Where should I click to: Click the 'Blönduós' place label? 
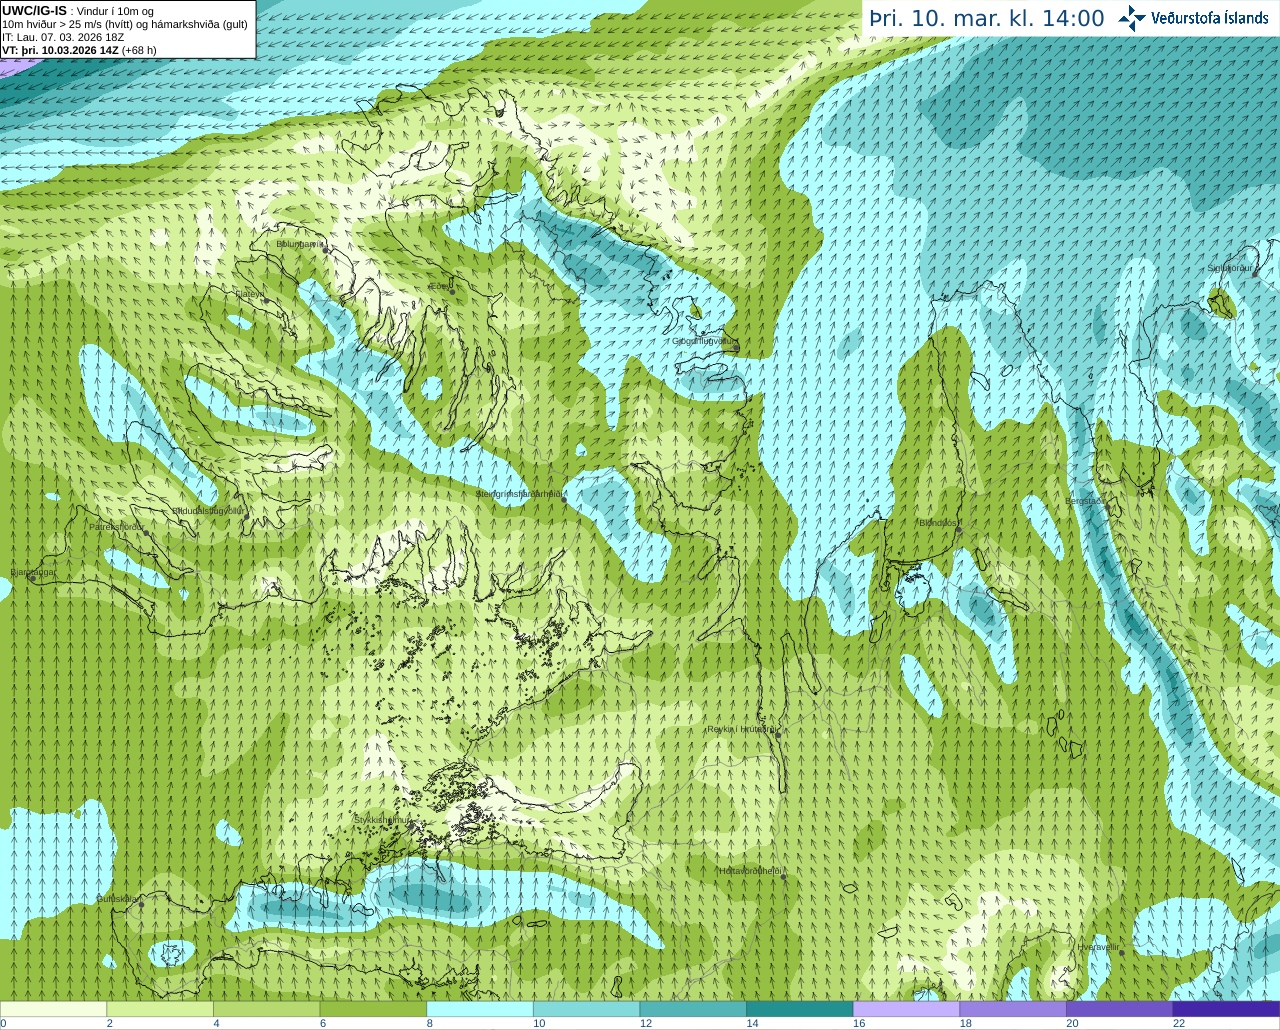pos(939,522)
